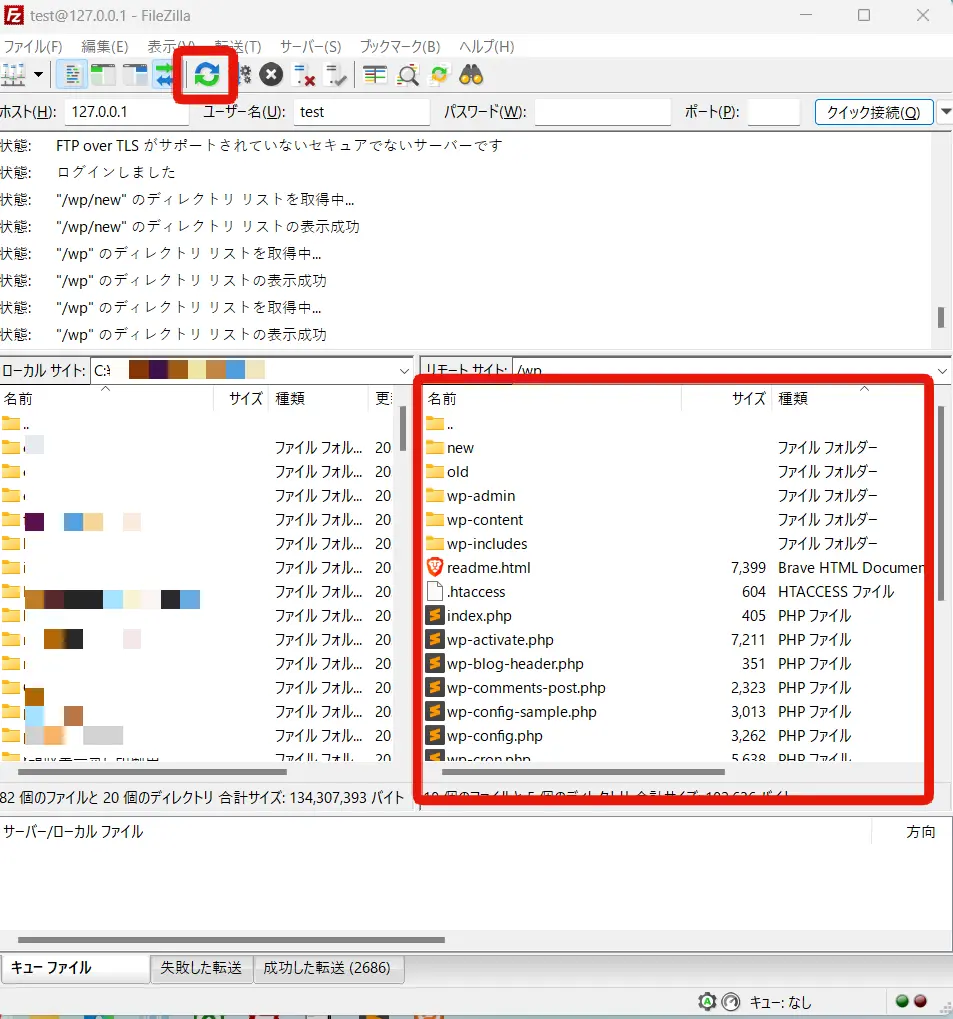This screenshot has height=1019, width=953.
Task: Open the local site path dropdown
Action: click(x=404, y=370)
